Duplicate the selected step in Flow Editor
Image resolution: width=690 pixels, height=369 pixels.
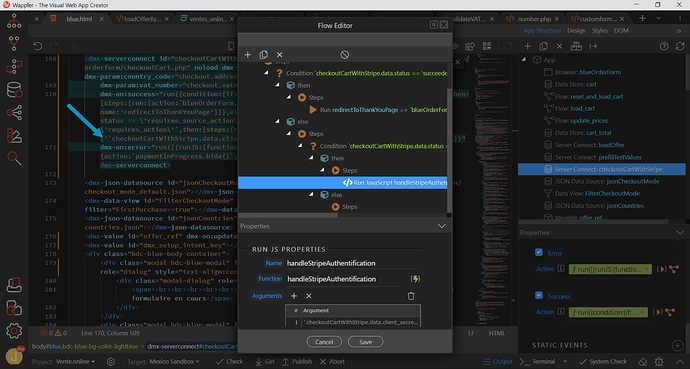point(264,55)
